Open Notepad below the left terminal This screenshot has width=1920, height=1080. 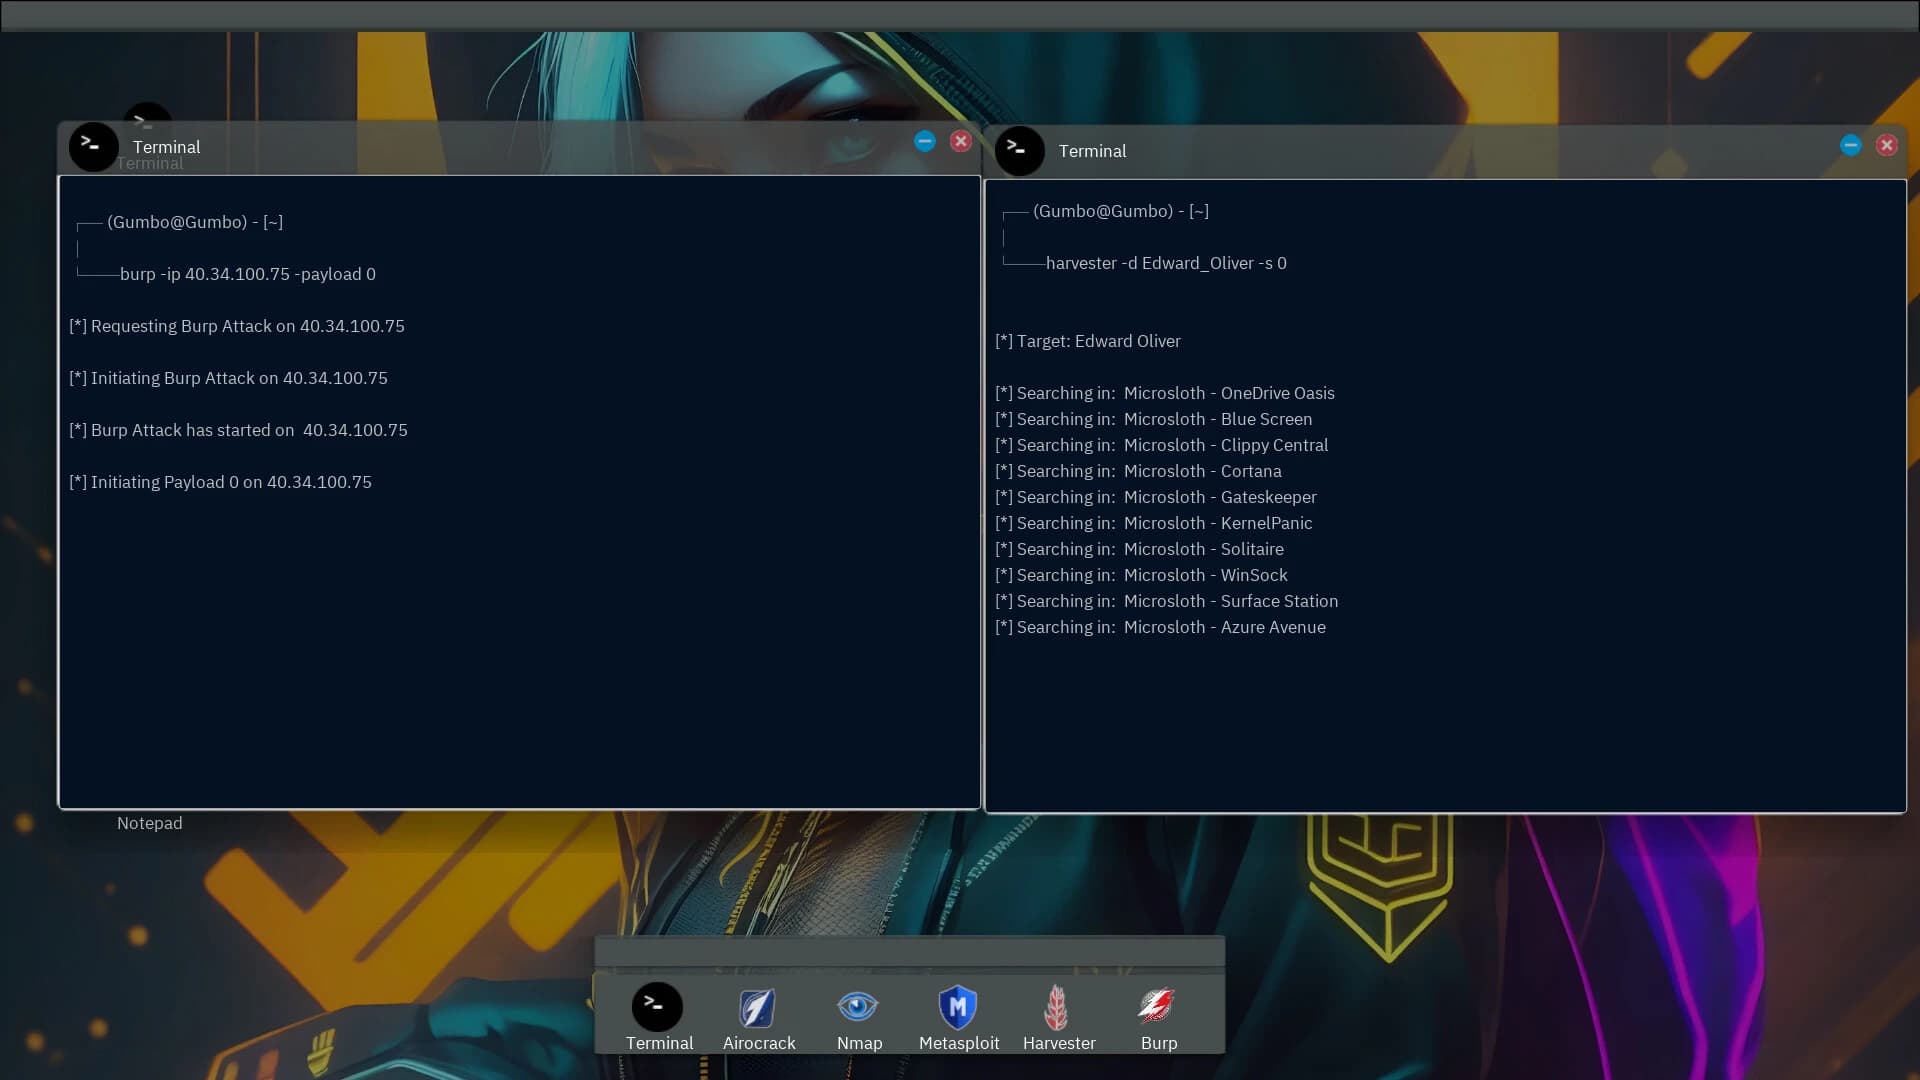[149, 823]
